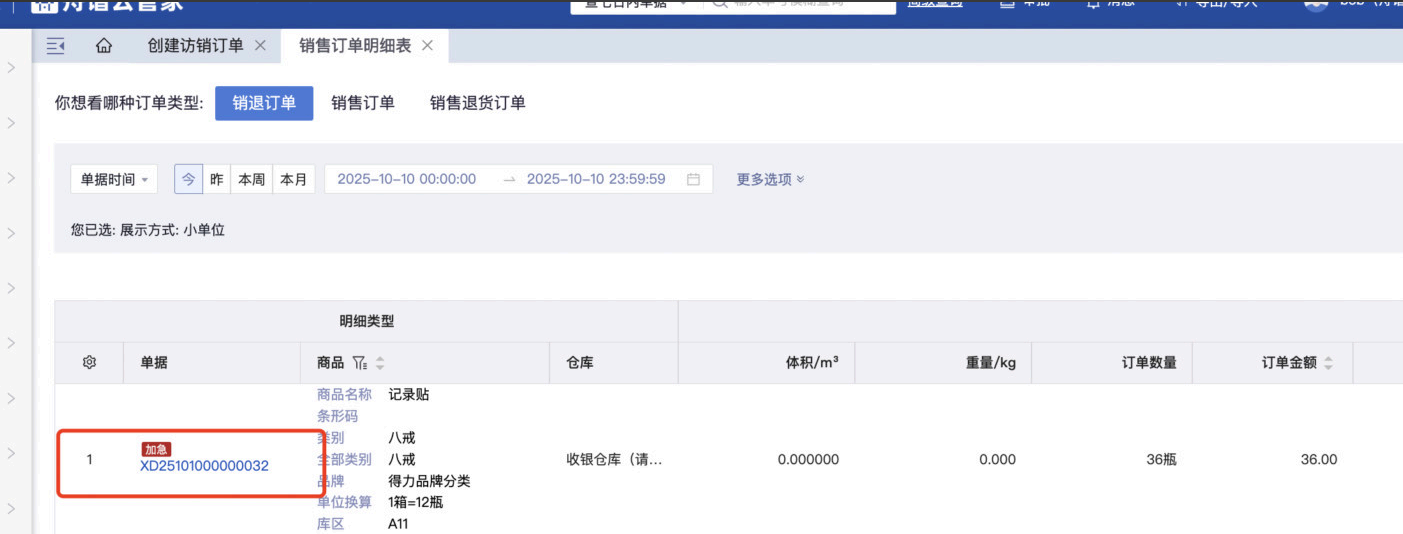This screenshot has height=534, width=1403.
Task: Open the date range calendar icon
Action: pyautogui.click(x=693, y=179)
